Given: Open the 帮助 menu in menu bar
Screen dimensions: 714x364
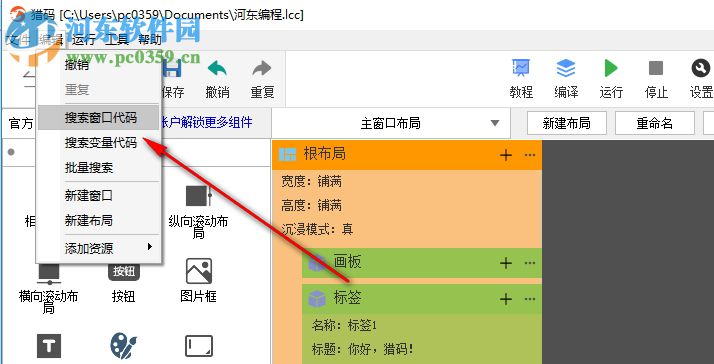Looking at the screenshot, I should (x=149, y=40).
